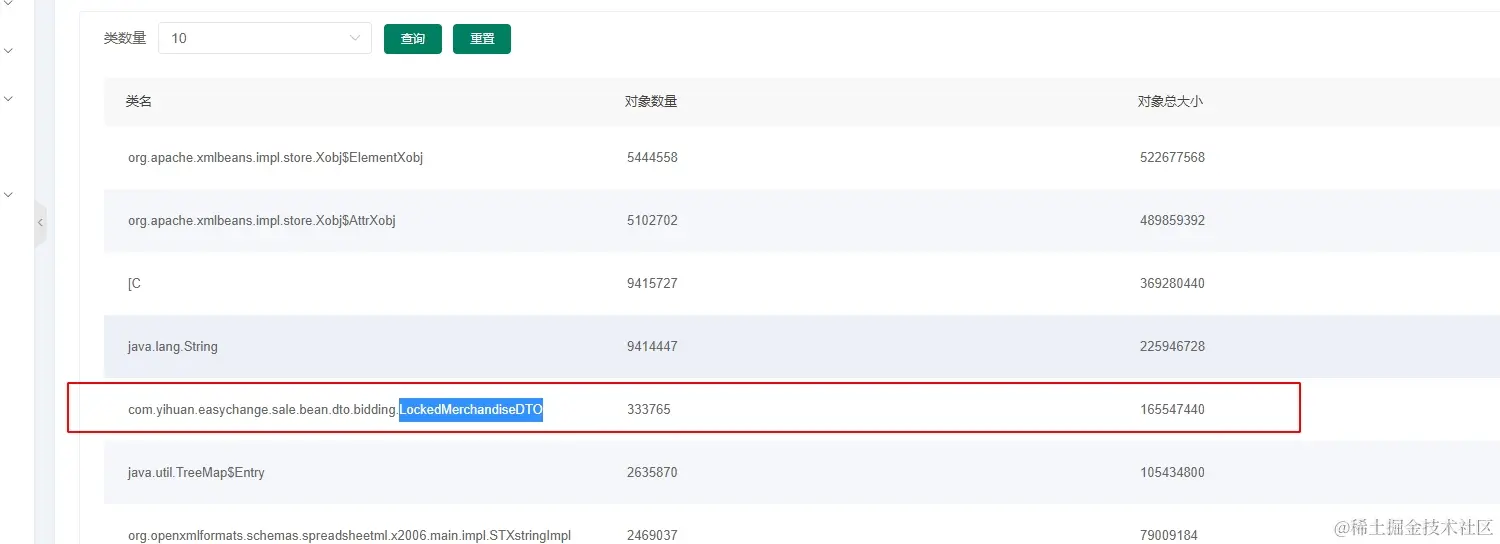Click object count value 333765
This screenshot has height=544, width=1500.
(649, 409)
